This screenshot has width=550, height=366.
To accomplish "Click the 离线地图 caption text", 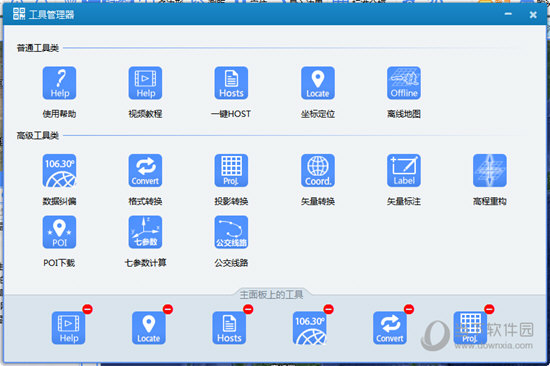I will point(404,114).
